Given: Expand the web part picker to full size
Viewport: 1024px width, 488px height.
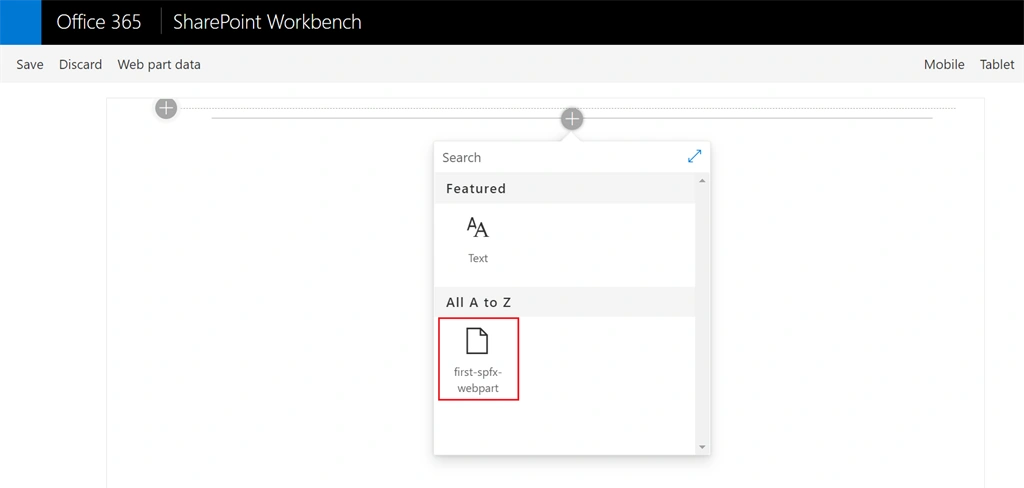Looking at the screenshot, I should (694, 157).
